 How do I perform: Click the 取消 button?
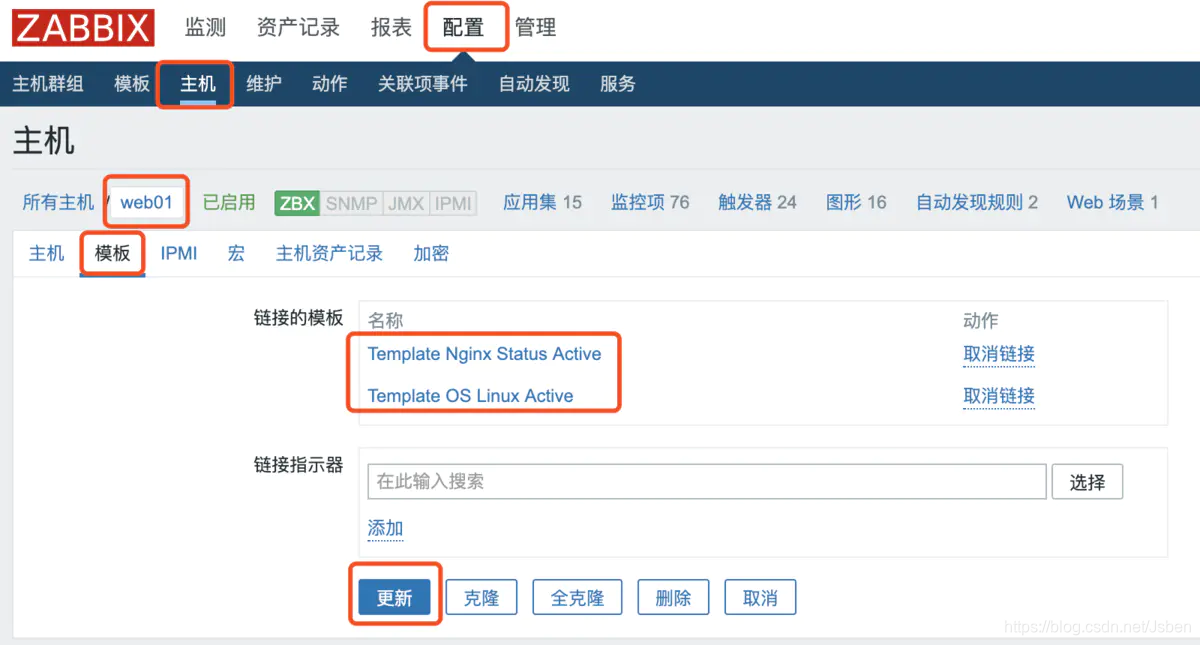pyautogui.click(x=760, y=597)
